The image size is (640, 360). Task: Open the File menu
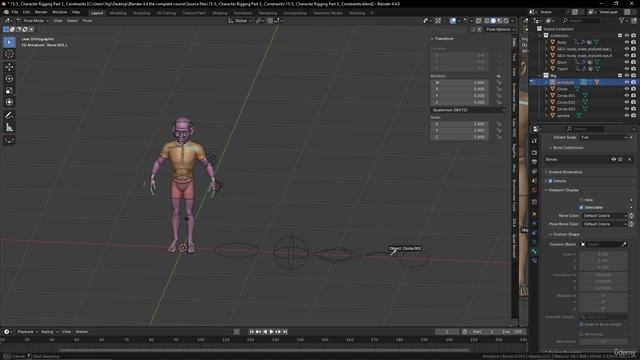[15, 12]
